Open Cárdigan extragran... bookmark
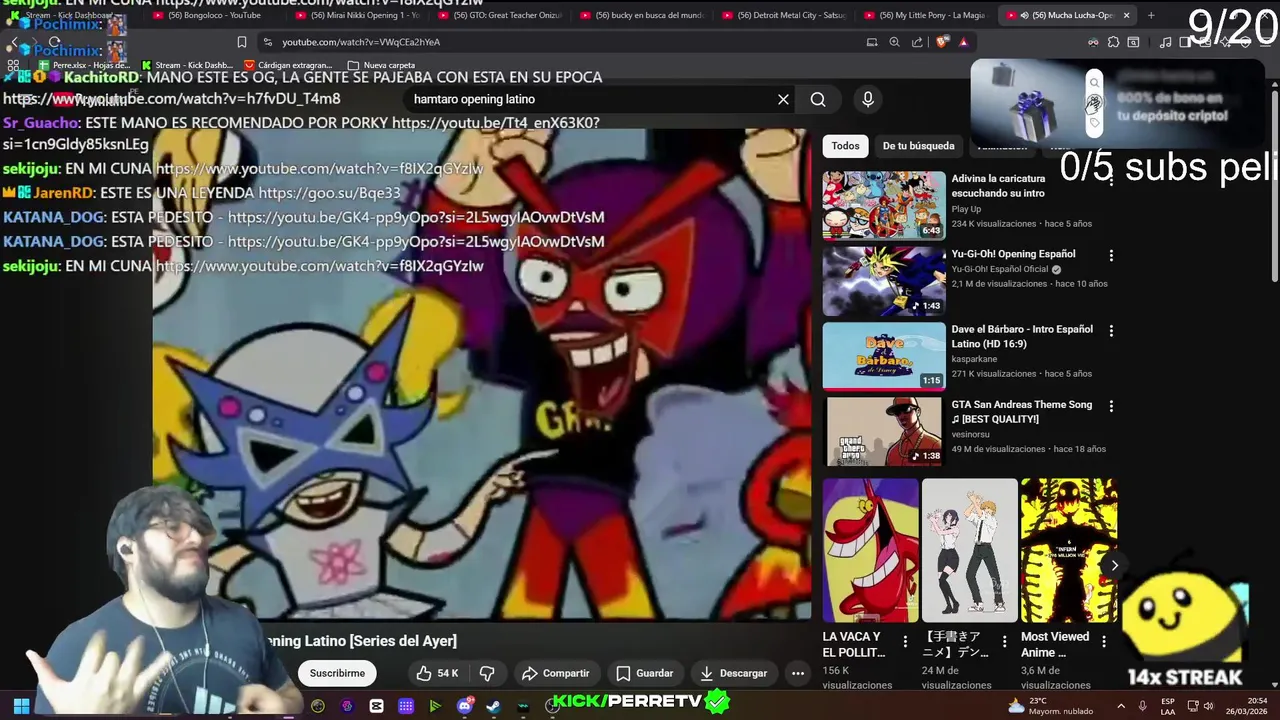 point(288,65)
